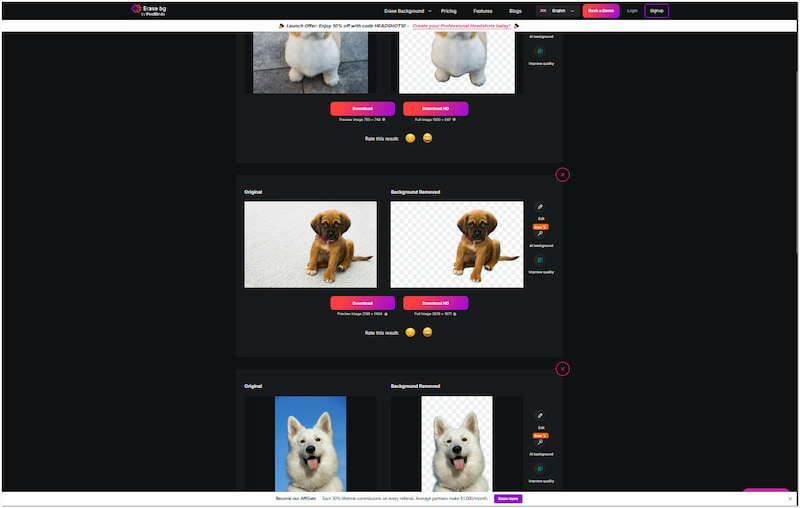800x508 pixels.
Task: Remove the brown puppy result card
Action: point(562,174)
